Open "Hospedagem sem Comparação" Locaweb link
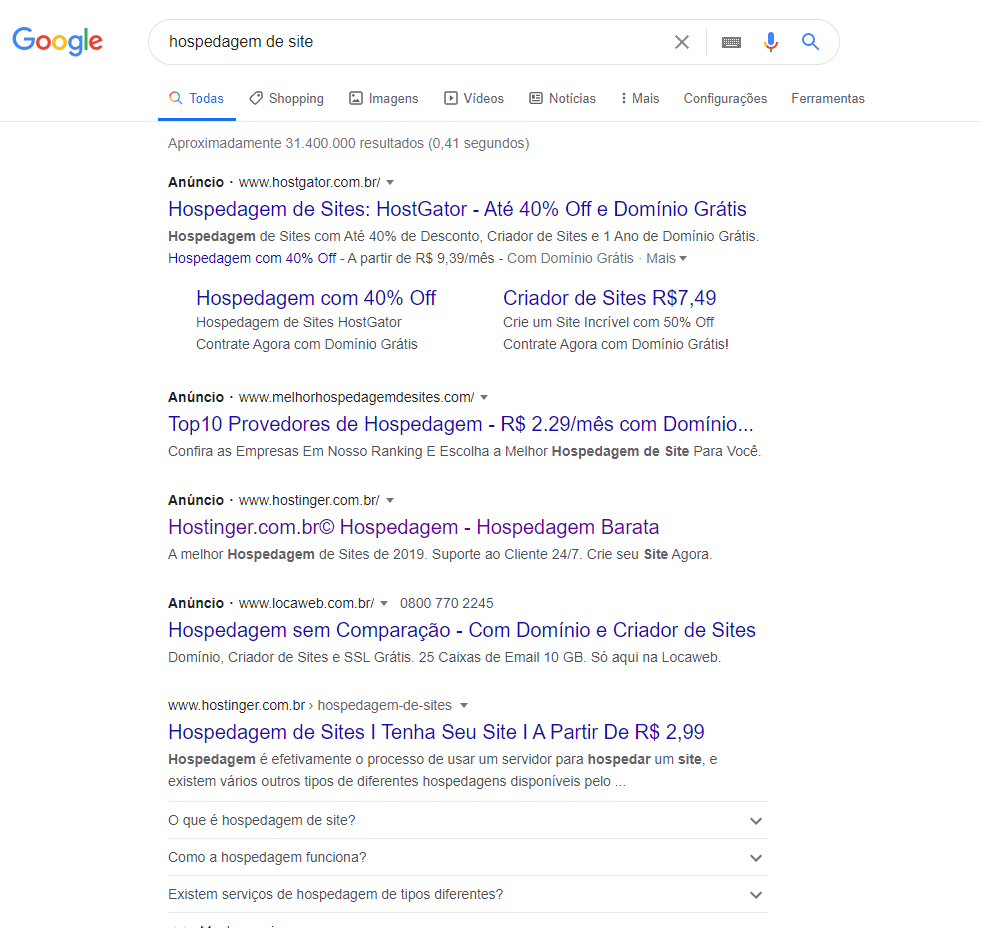 [x=462, y=630]
